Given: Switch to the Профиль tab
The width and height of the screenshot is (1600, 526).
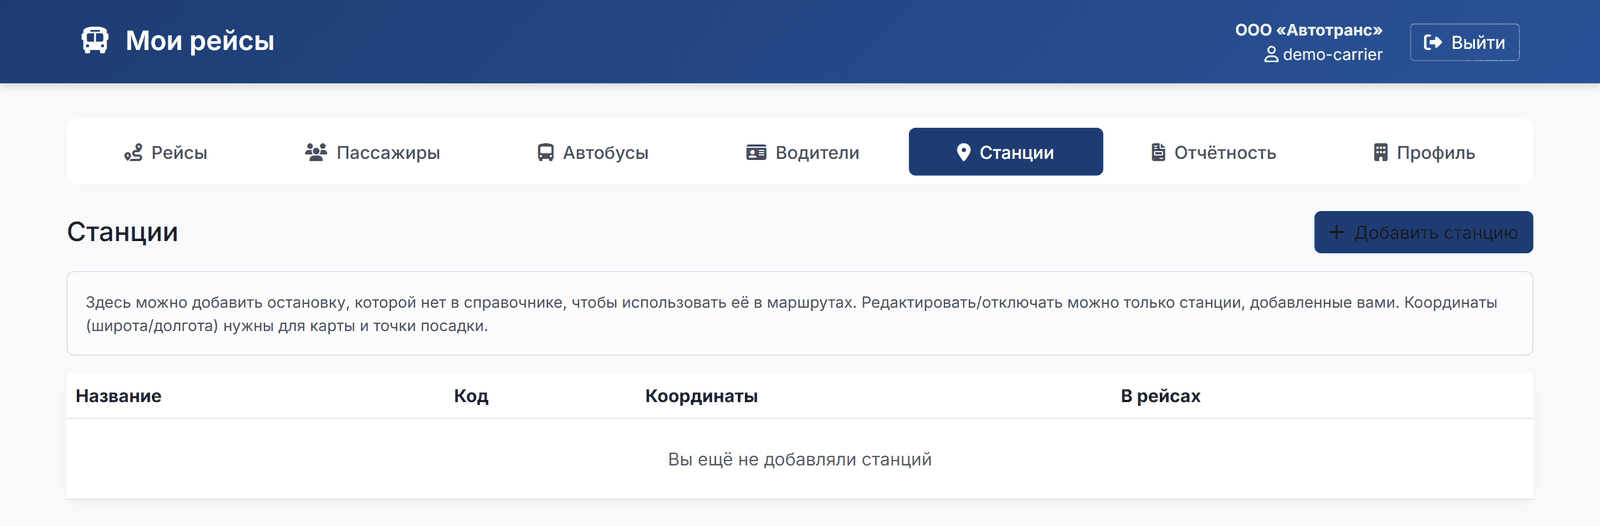Looking at the screenshot, I should [1424, 152].
